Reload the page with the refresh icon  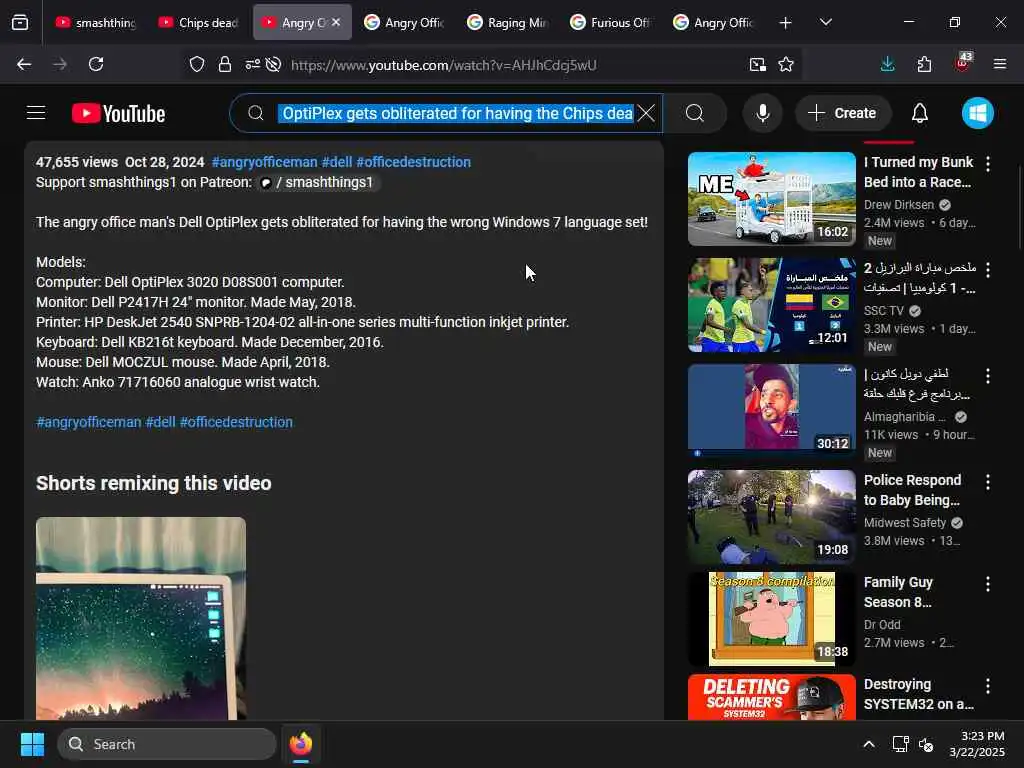pyautogui.click(x=96, y=64)
